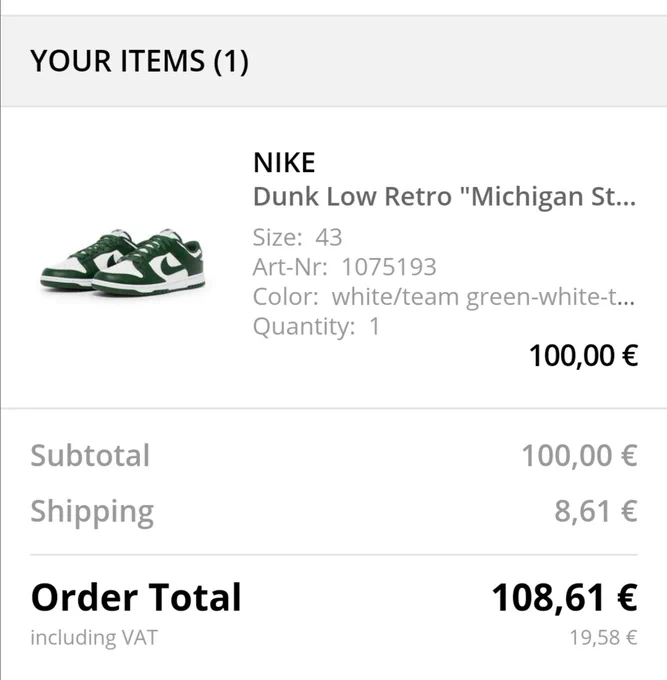Click the including VAT note
Image resolution: width=667 pixels, height=680 pixels.
pos(94,638)
